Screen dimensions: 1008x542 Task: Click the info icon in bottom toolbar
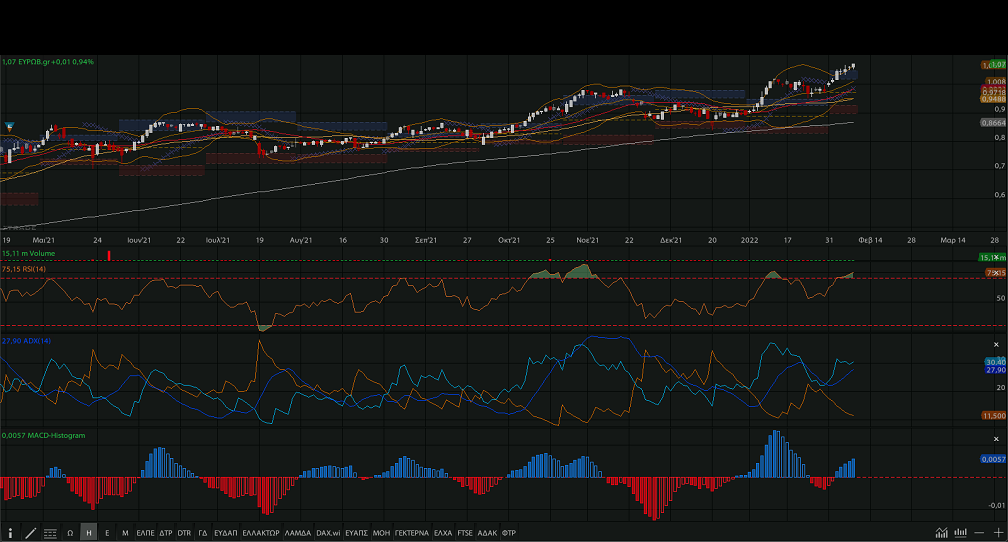coord(11,533)
